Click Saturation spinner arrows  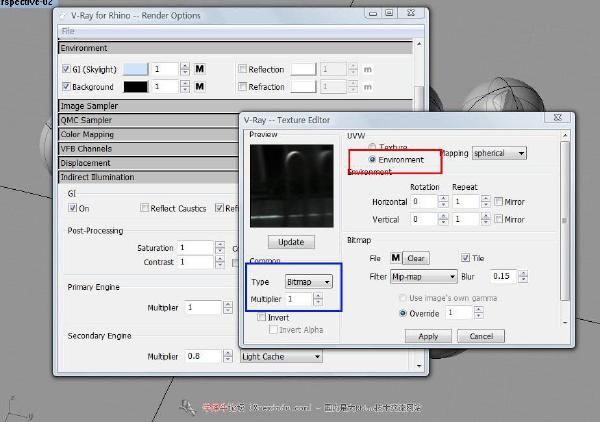(220, 248)
